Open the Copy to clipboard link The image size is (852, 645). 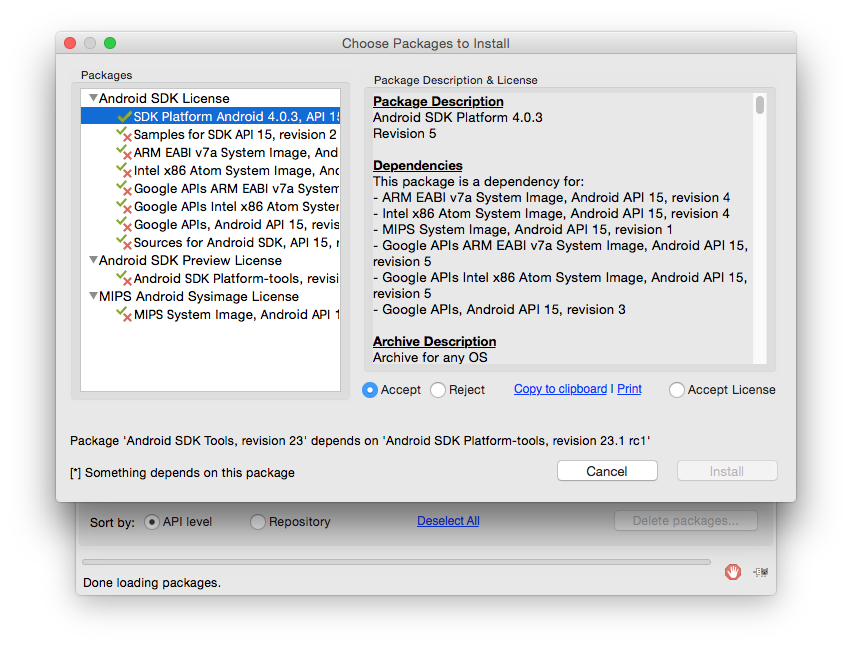(x=560, y=389)
